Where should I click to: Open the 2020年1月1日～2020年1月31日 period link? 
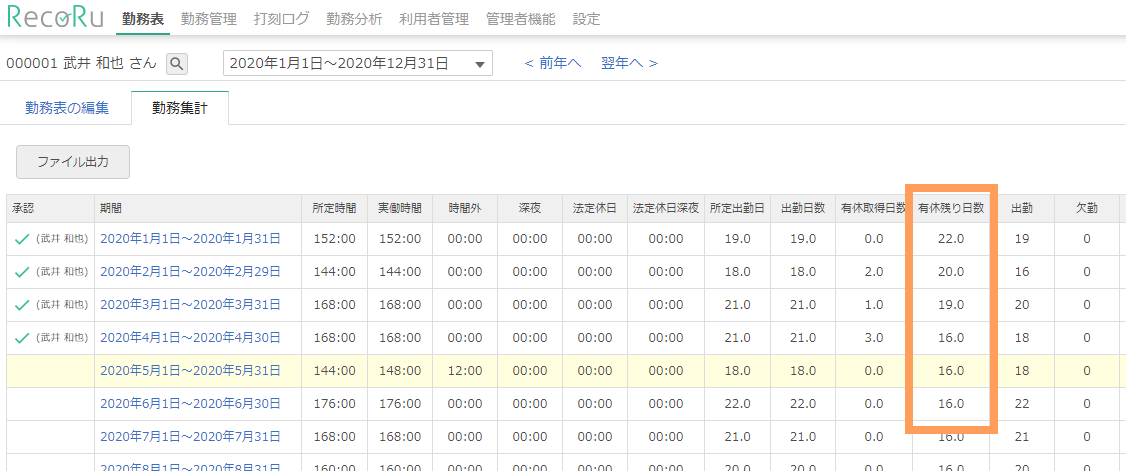click(190, 239)
